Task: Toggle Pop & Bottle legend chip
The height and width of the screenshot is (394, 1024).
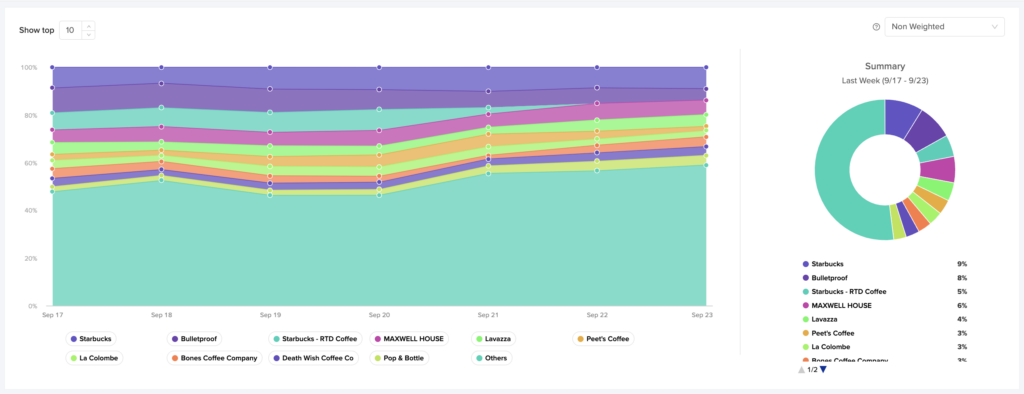Action: click(398, 358)
